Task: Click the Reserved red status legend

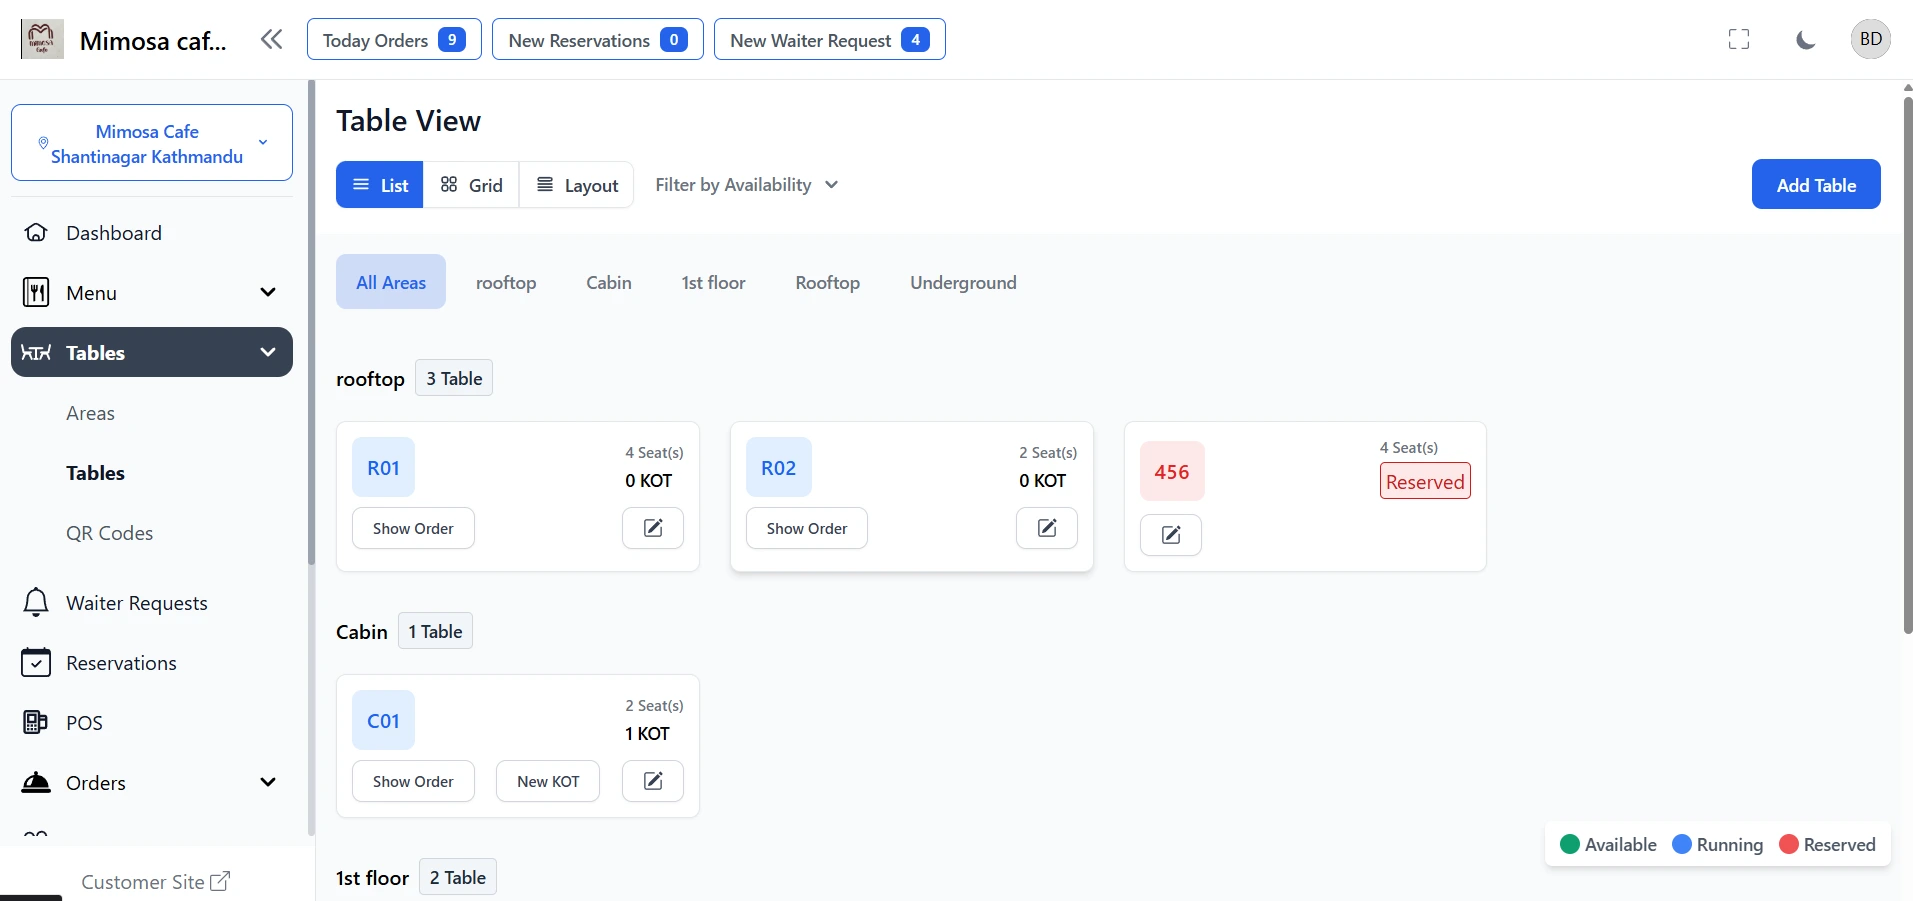Action: [x=1828, y=843]
